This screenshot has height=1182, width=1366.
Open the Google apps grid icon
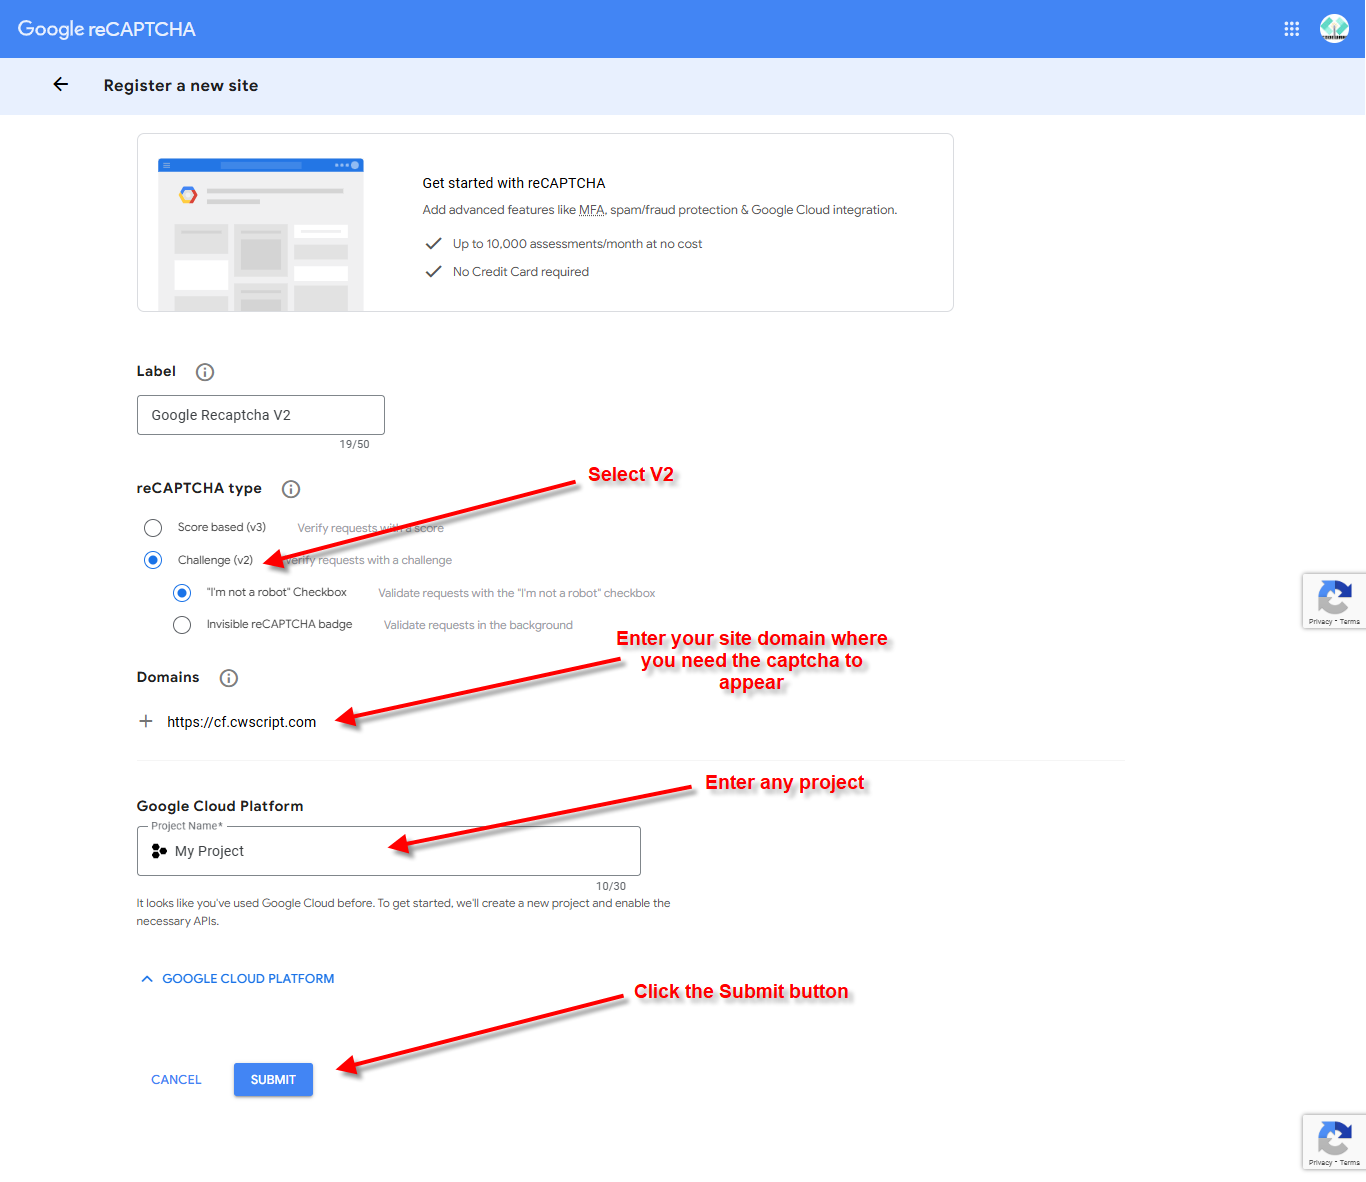tap(1292, 29)
